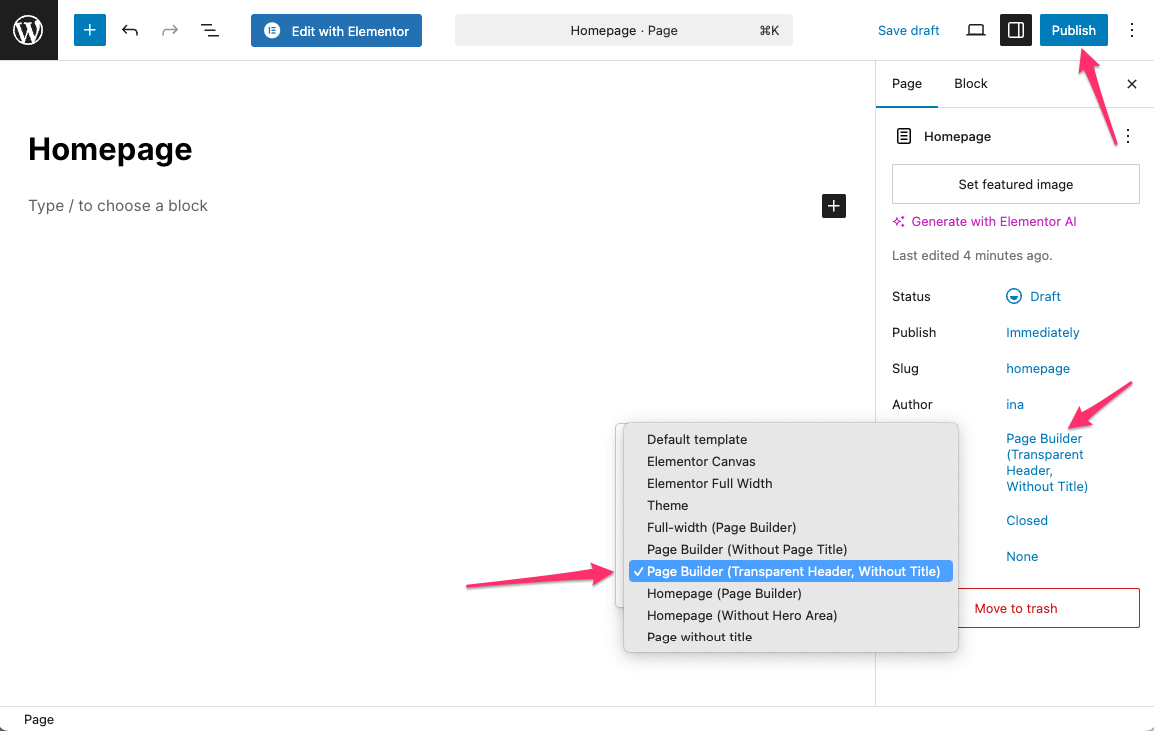Image resolution: width=1154 pixels, height=731 pixels.
Task: Click the WordPress logo icon
Action: click(28, 30)
